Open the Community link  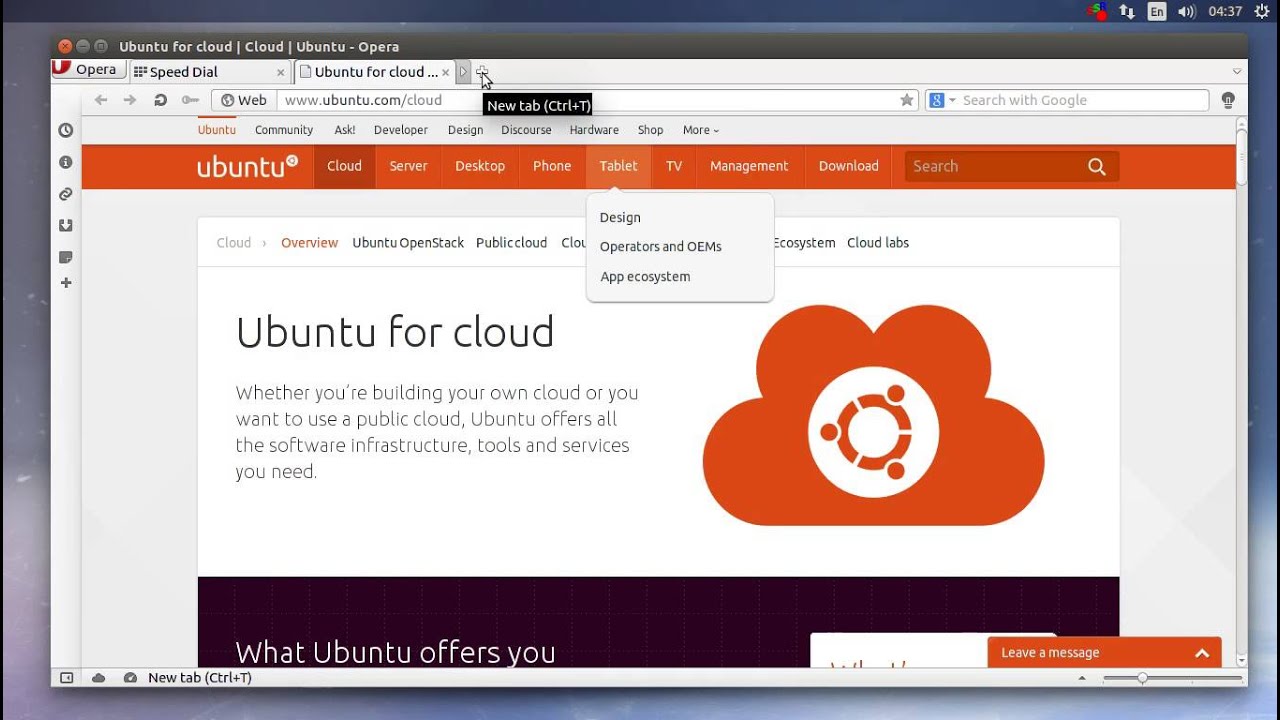(284, 130)
